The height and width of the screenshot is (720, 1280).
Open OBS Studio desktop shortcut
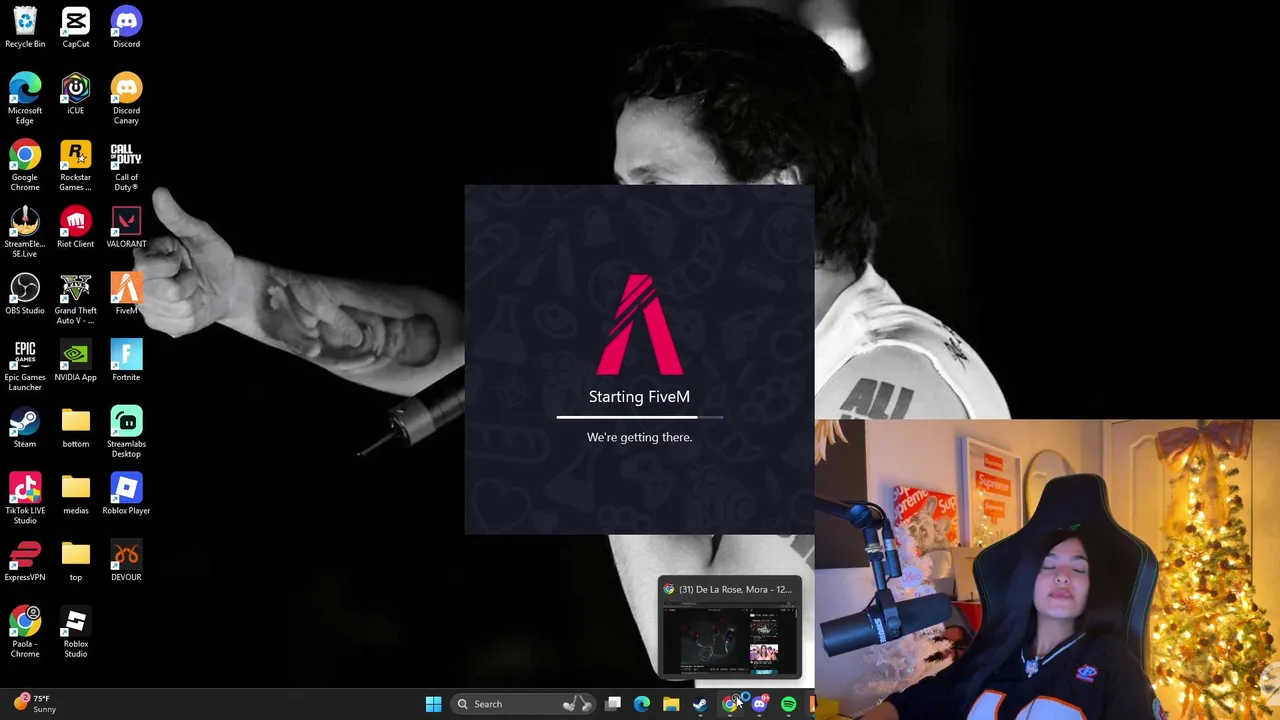pos(25,294)
